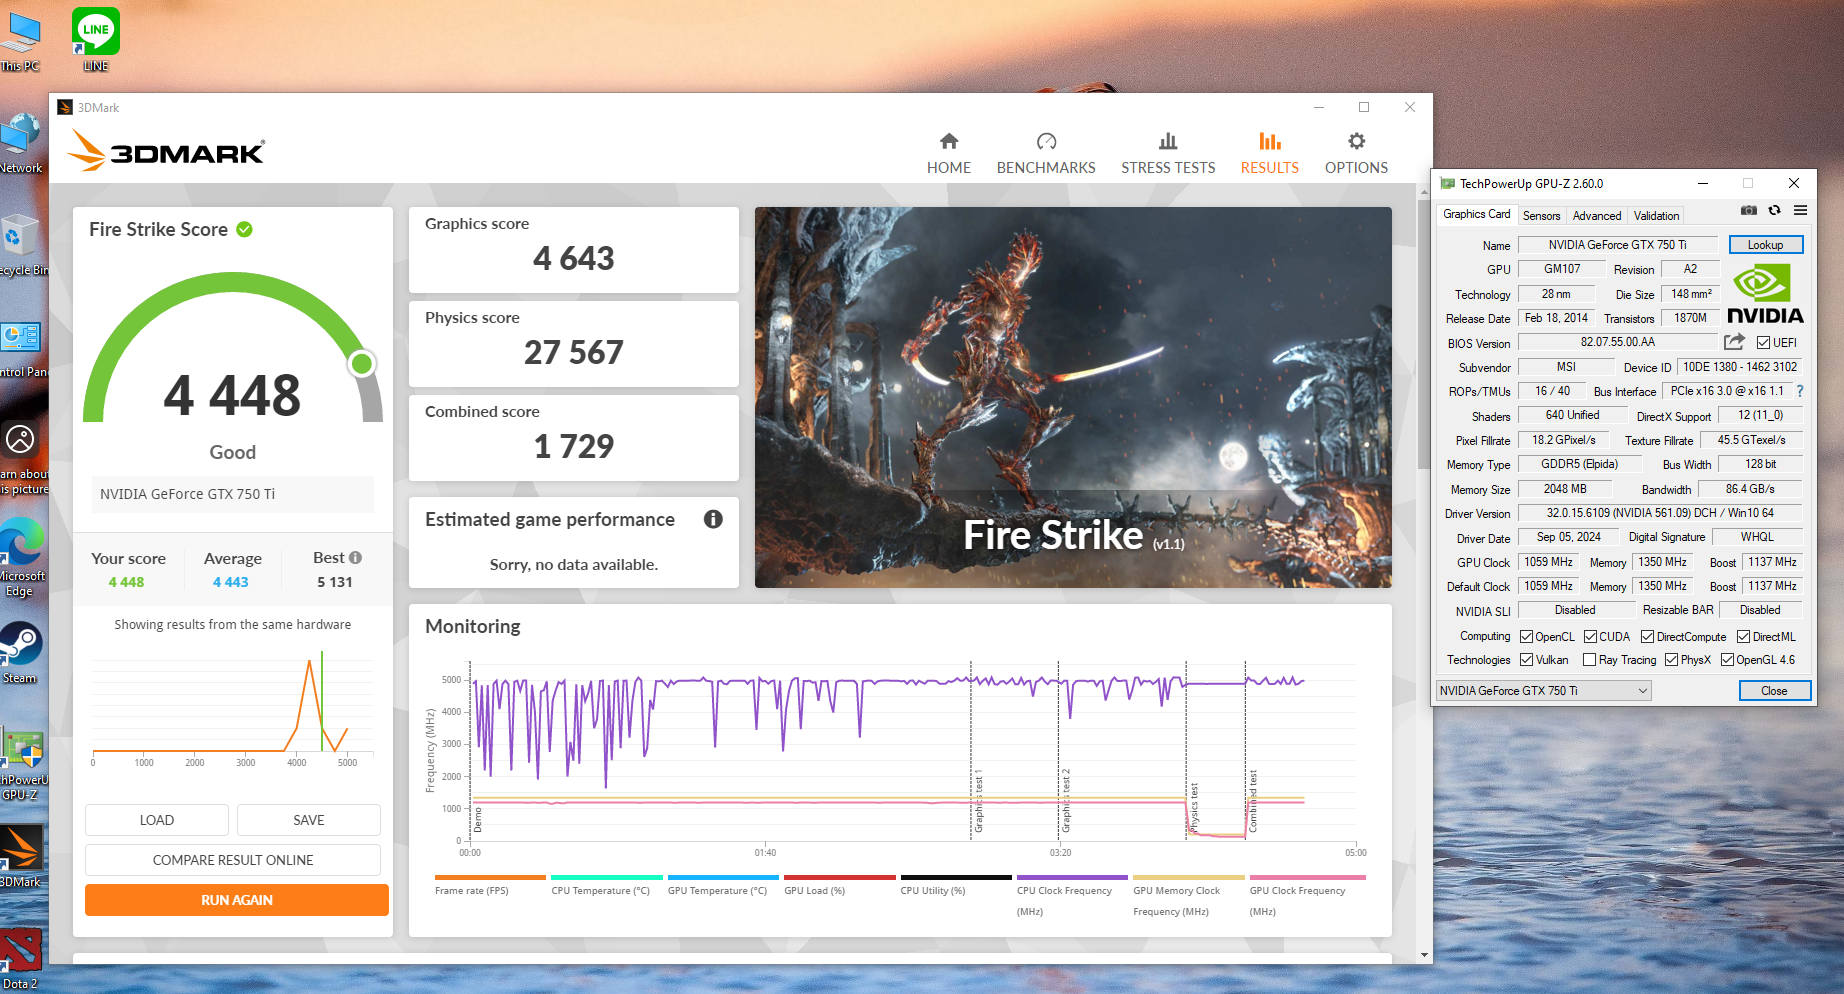Screen dimensions: 1844x994
Task: Switch to the Sensors tab in GPU-Z
Action: point(1541,216)
